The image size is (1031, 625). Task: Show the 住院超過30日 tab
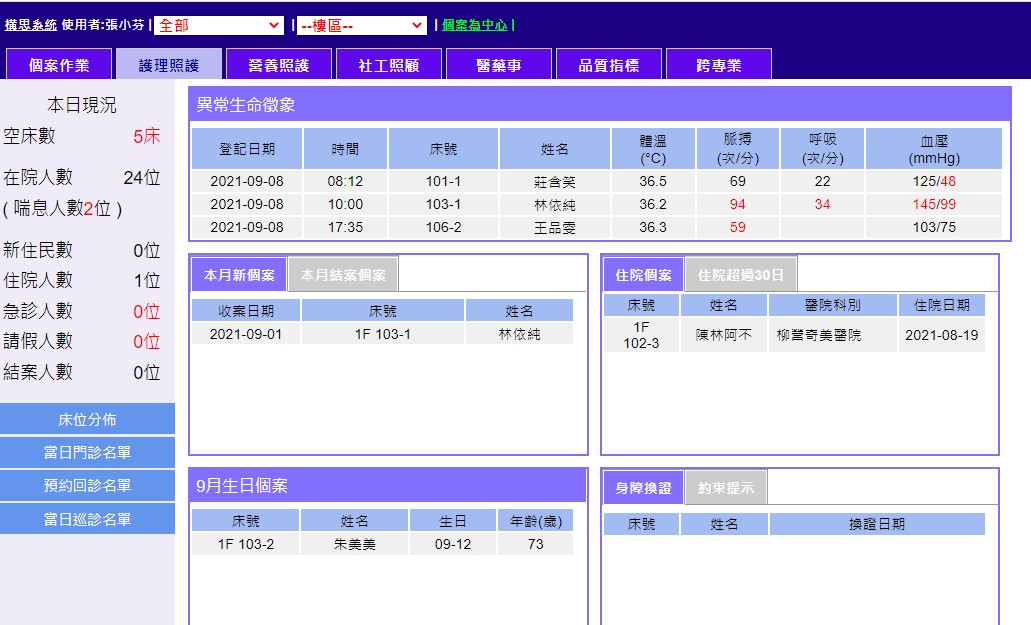point(740,275)
